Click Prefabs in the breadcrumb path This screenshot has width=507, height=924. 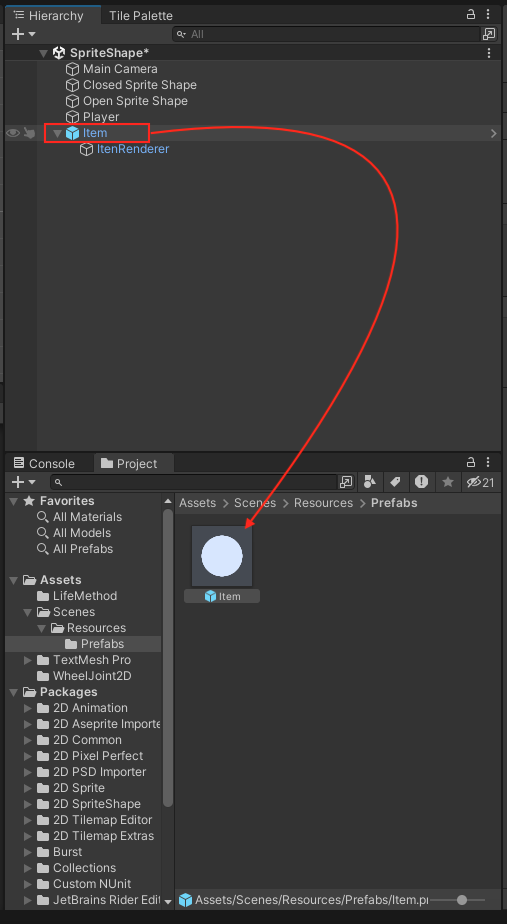tap(394, 503)
